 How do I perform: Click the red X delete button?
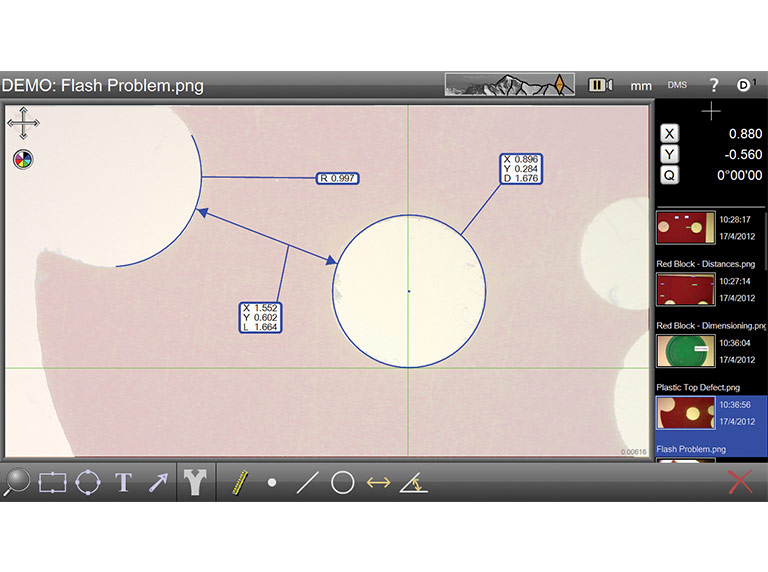[x=740, y=482]
